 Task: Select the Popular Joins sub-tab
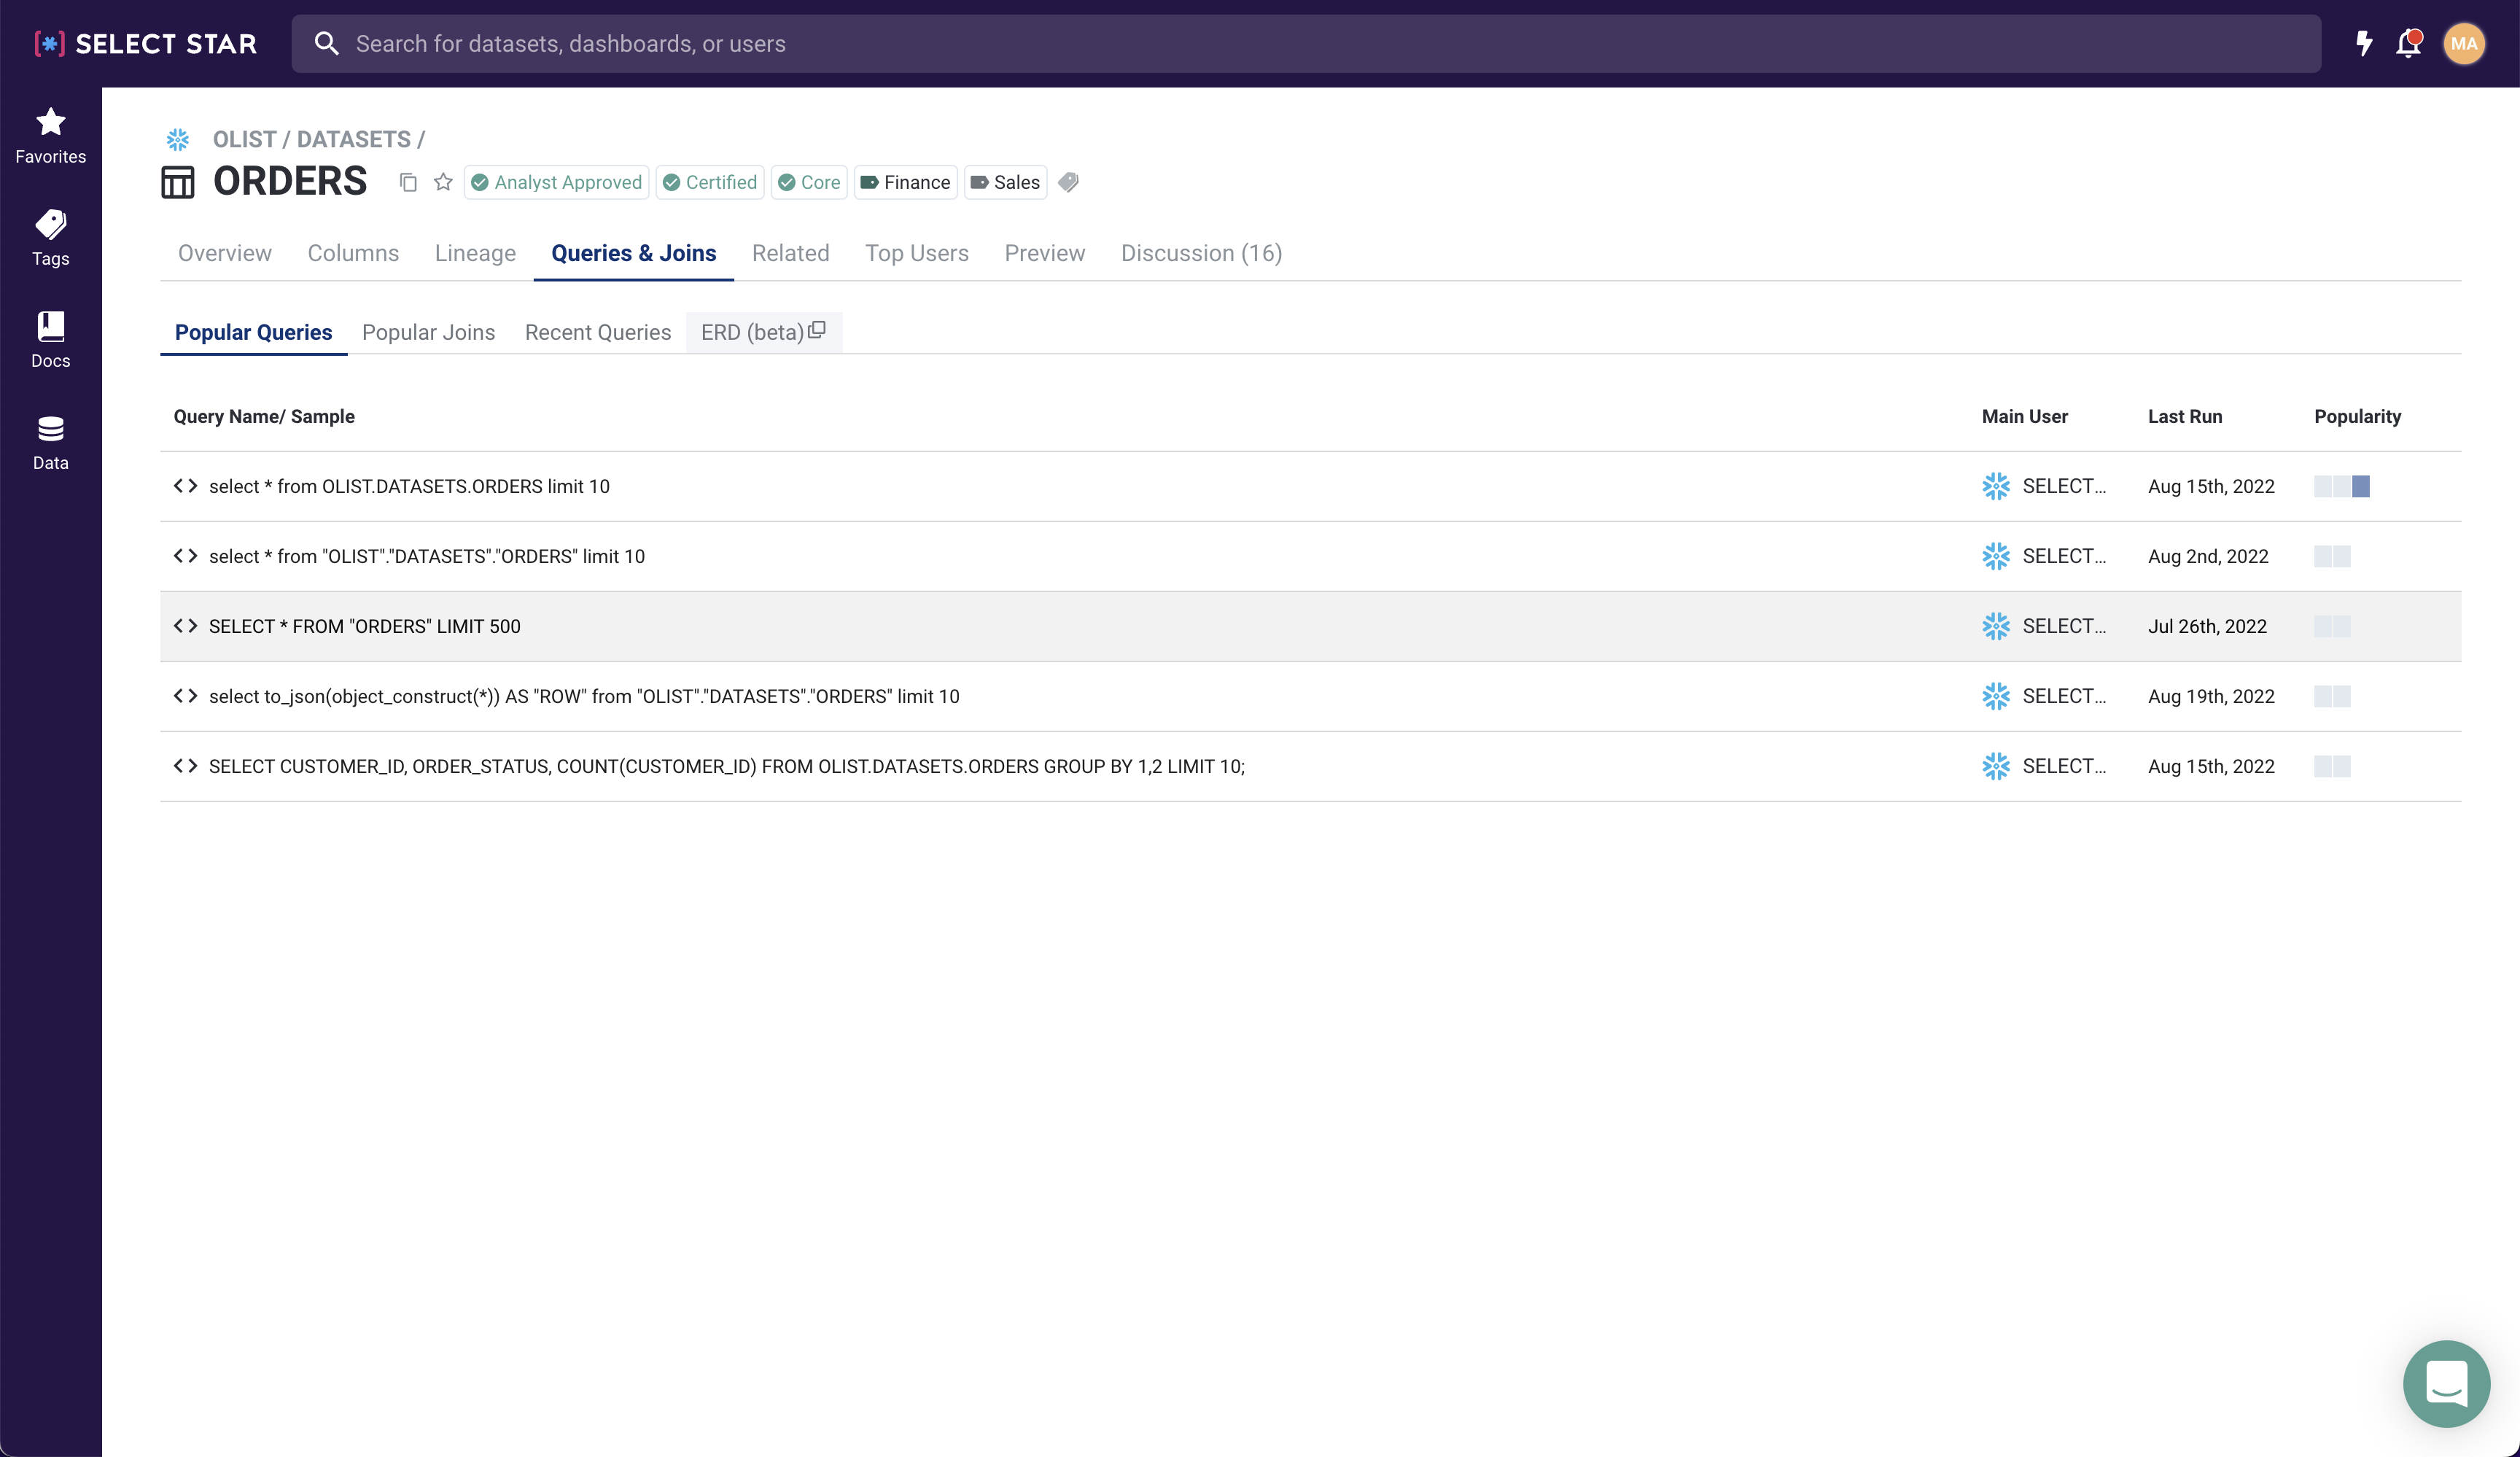[x=428, y=332]
